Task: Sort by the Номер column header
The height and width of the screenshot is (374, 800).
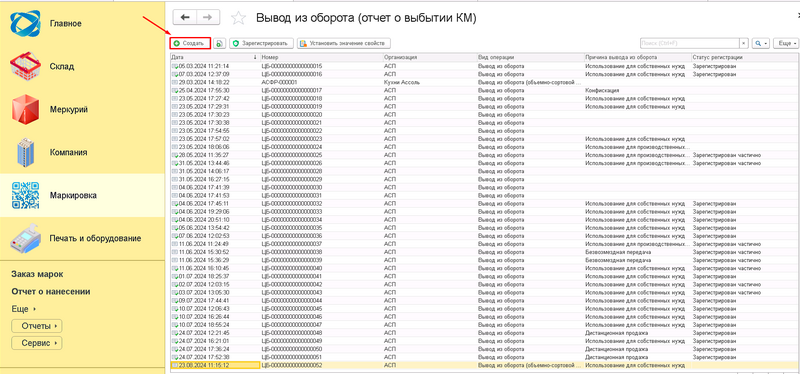Action: 321,57
